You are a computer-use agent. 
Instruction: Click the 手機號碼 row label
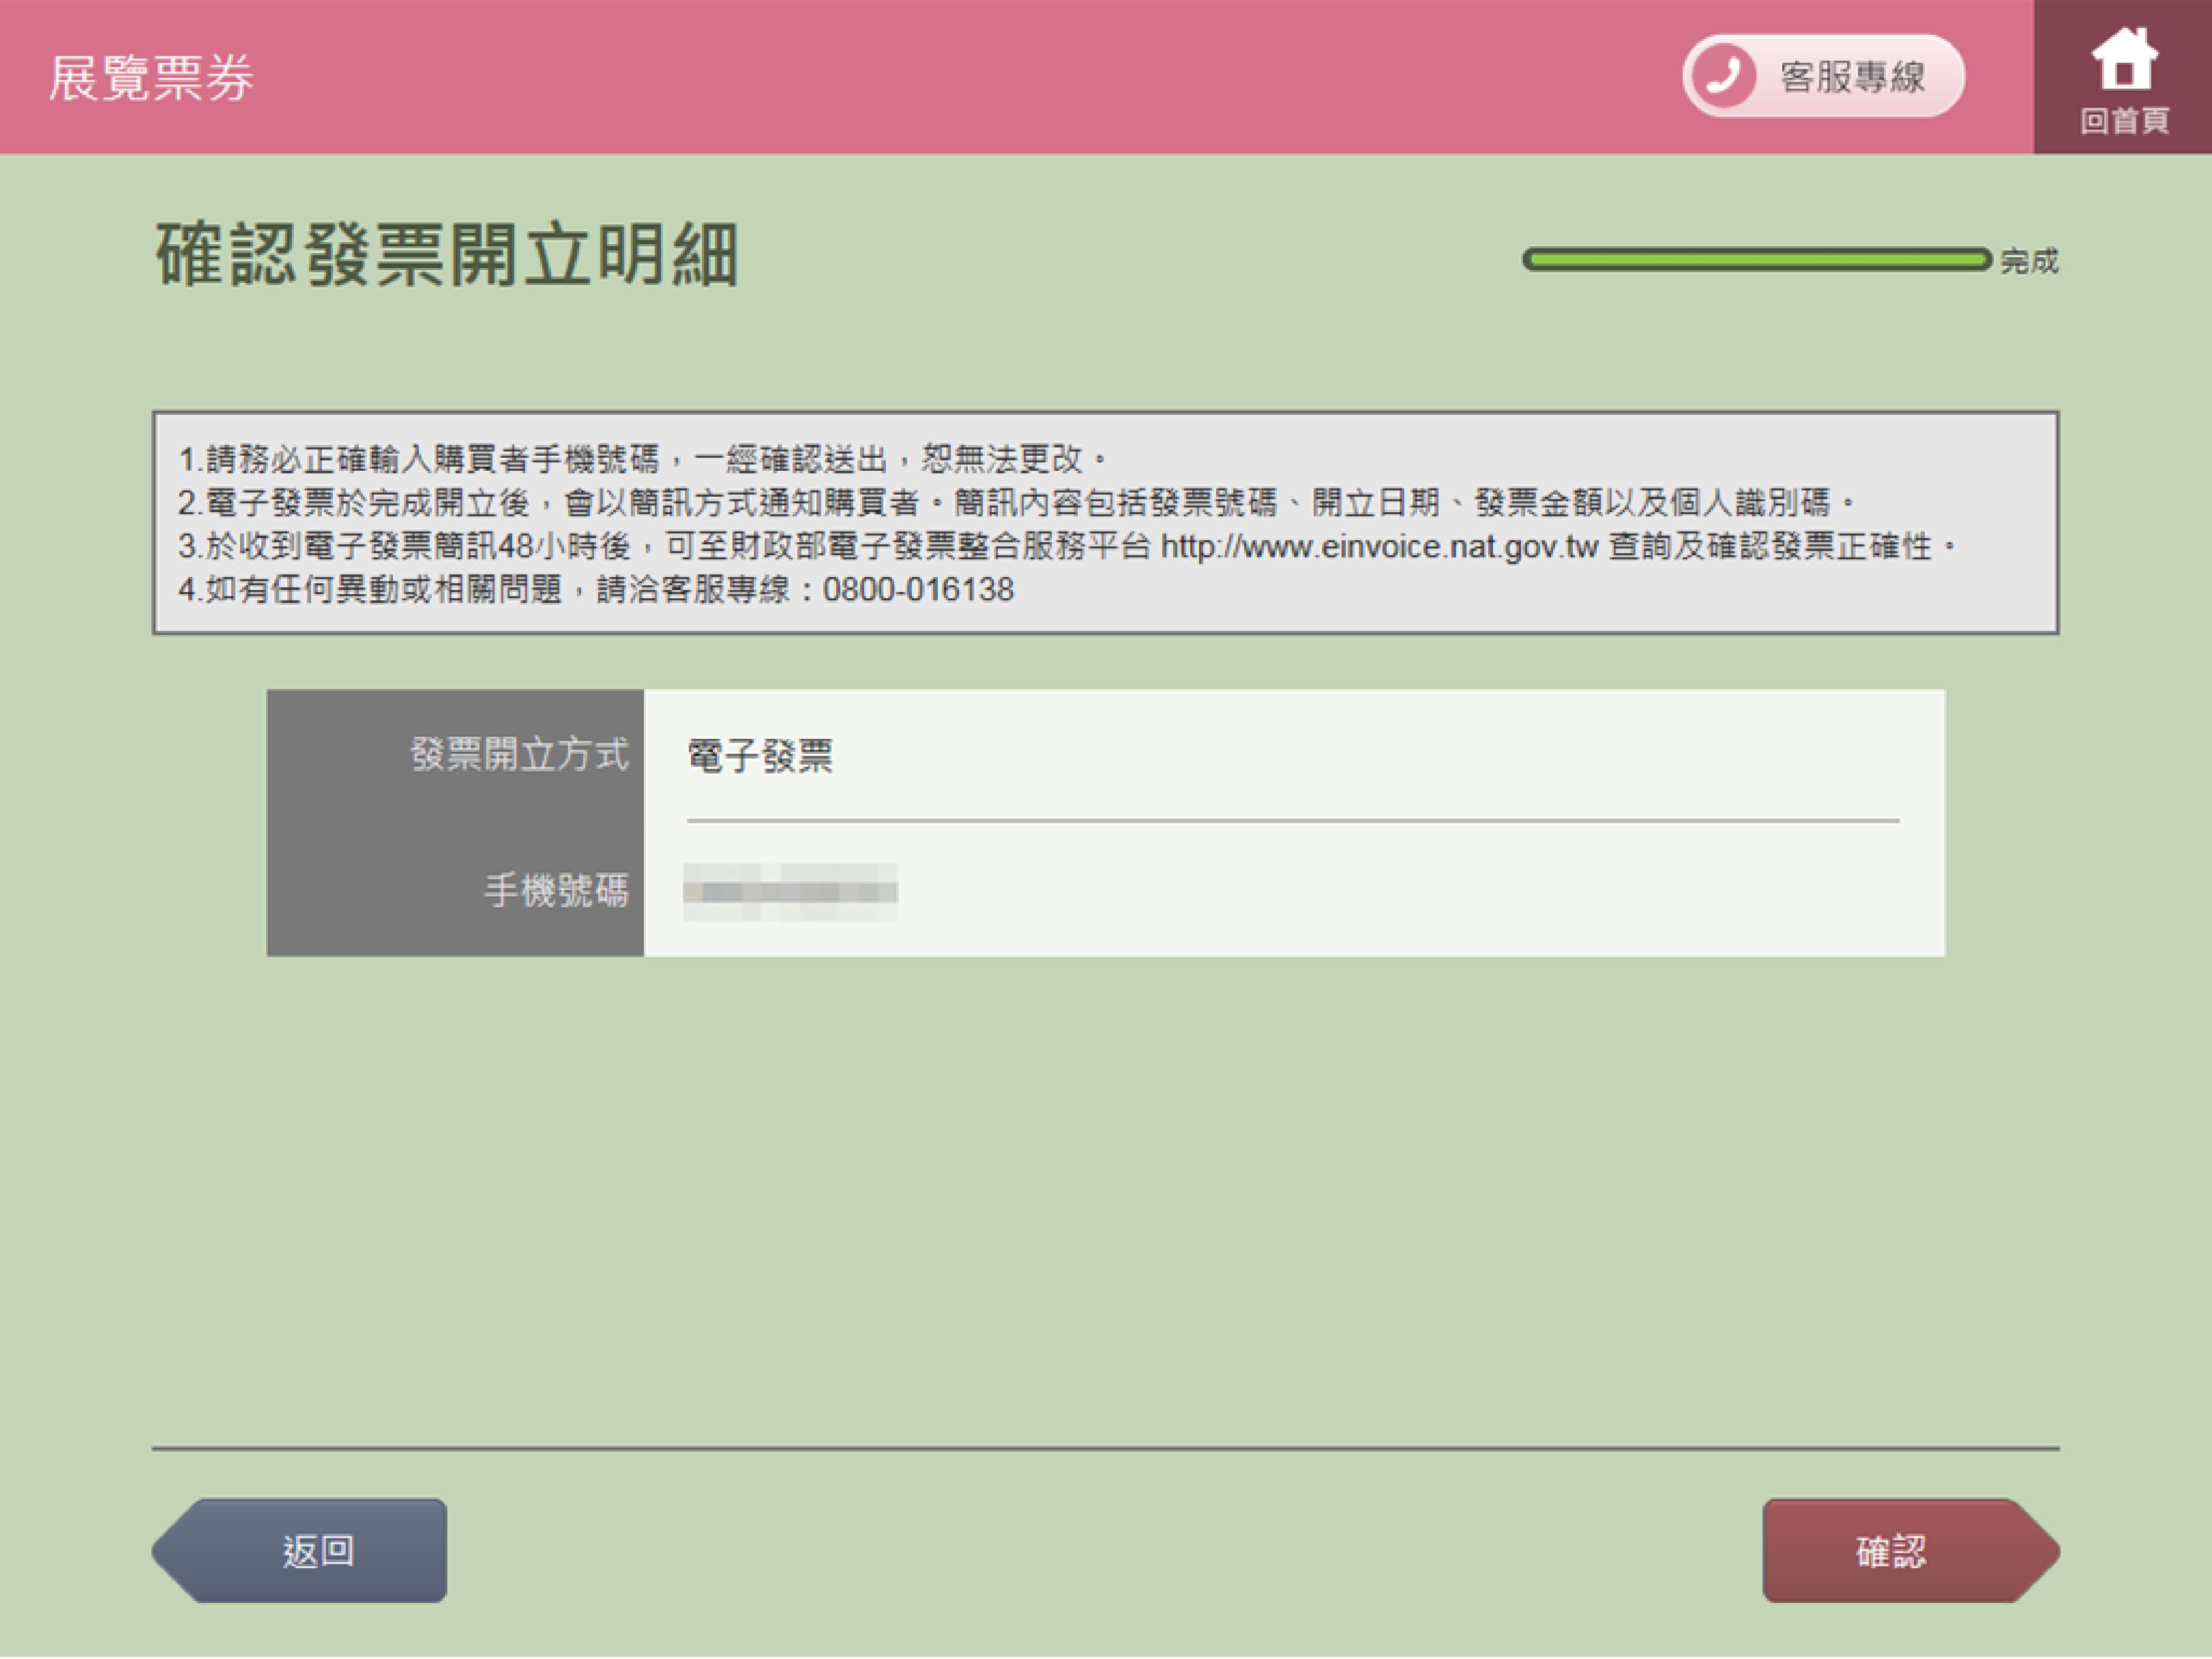[x=556, y=890]
